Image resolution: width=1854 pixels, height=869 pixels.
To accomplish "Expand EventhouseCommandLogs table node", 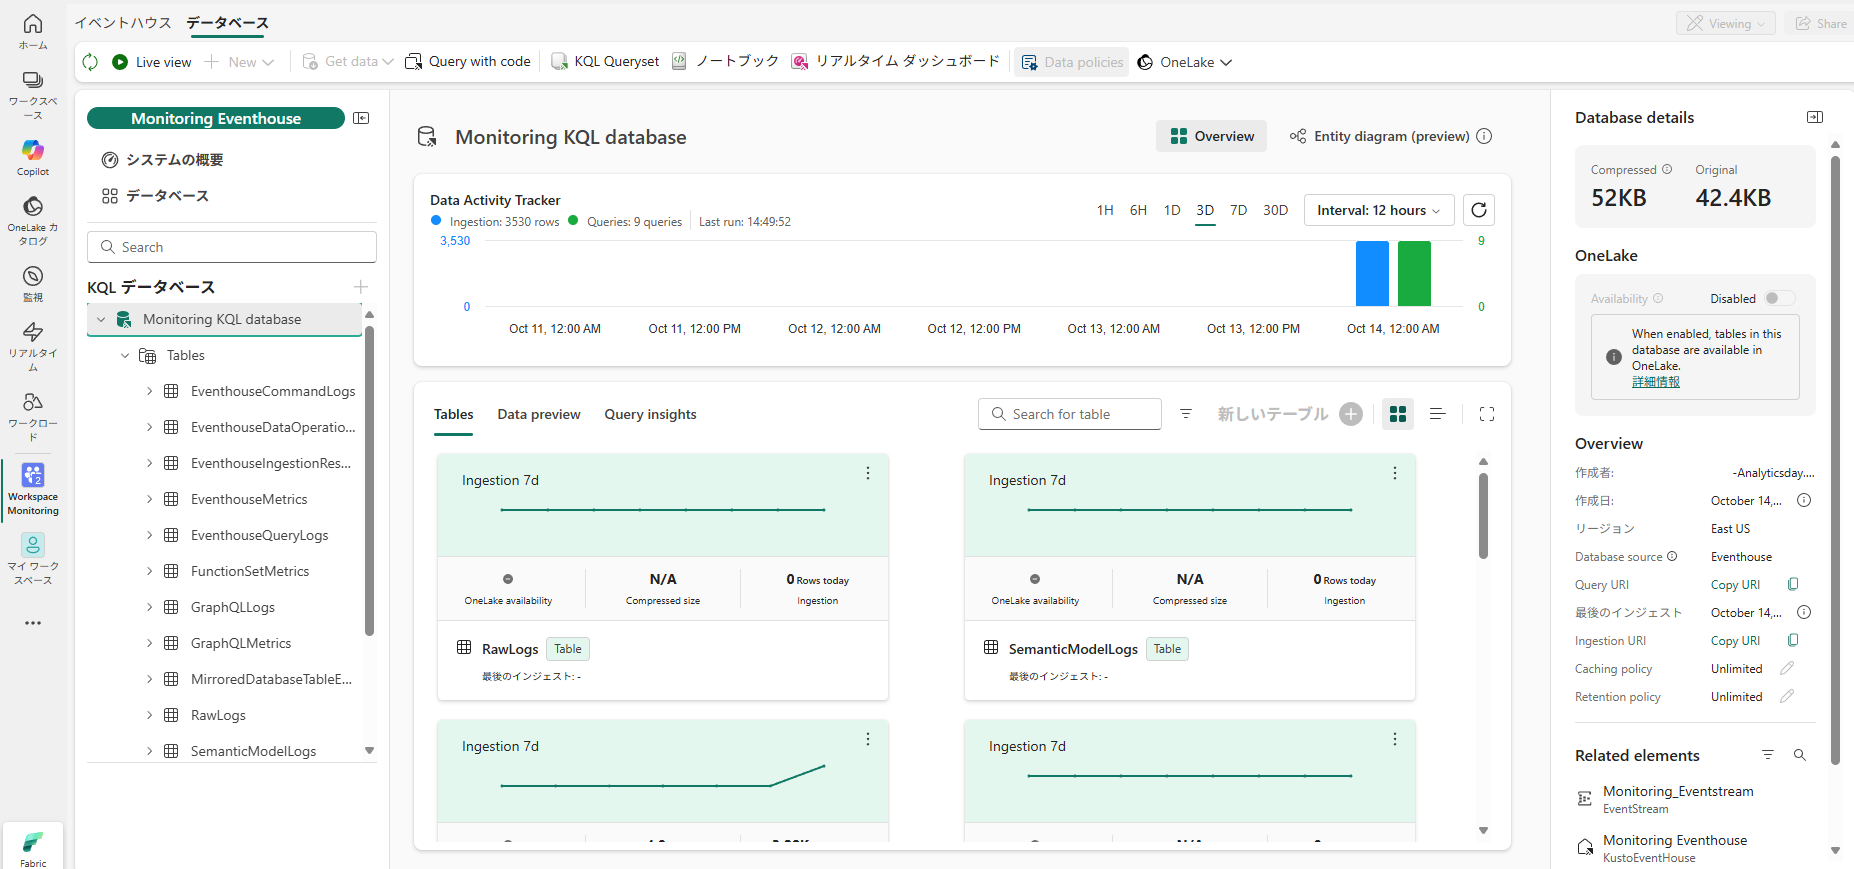I will (150, 391).
